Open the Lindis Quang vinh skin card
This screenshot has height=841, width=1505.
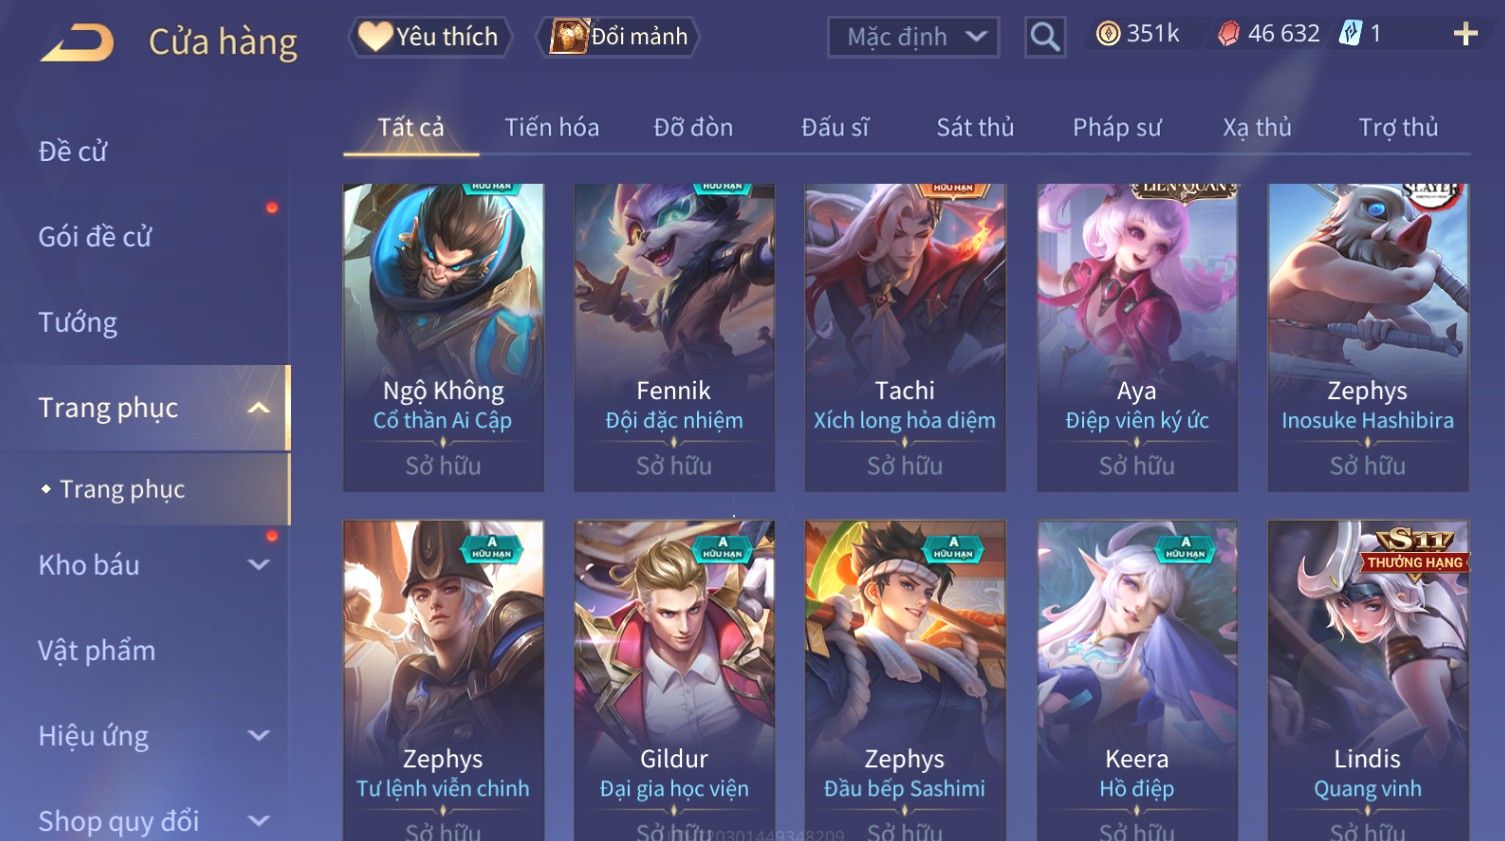point(1368,680)
